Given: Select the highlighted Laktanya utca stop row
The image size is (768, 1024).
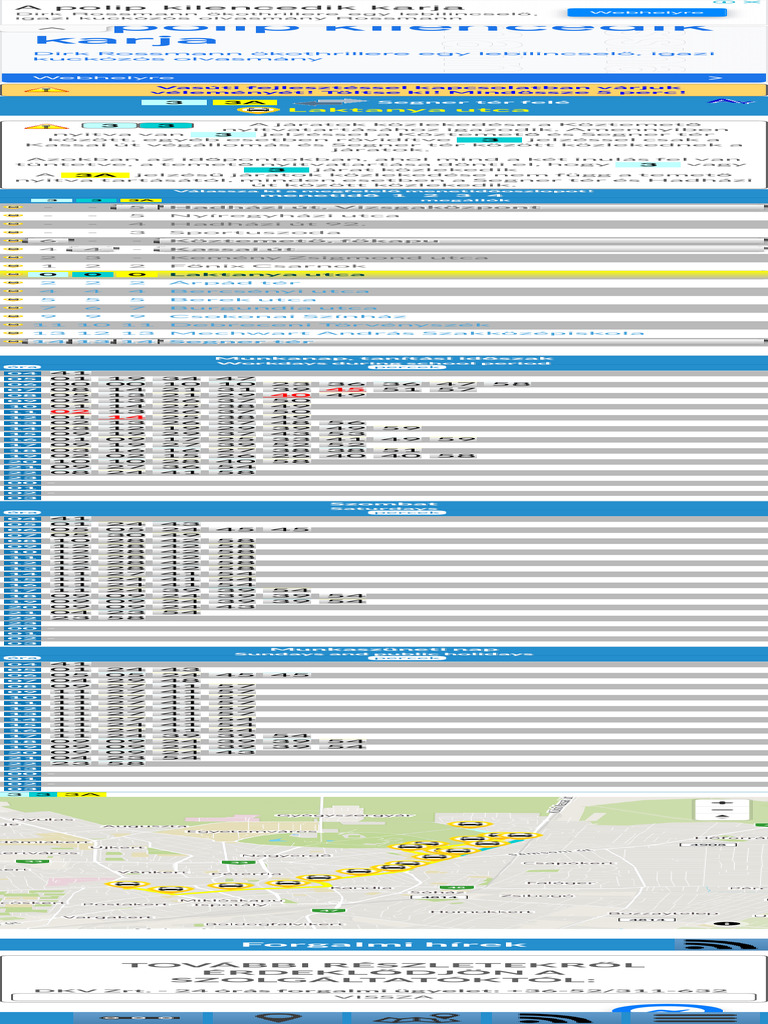Looking at the screenshot, I should 384,274.
